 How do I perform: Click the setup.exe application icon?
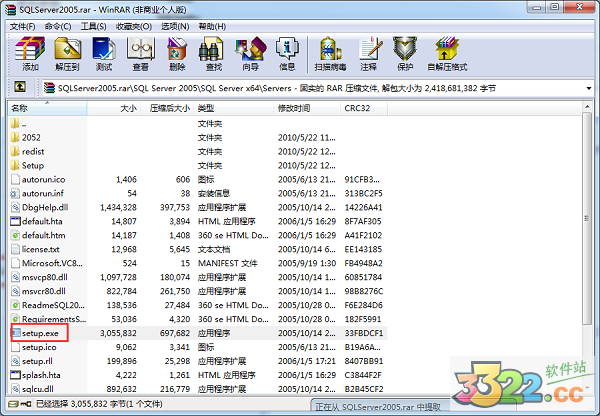16,333
